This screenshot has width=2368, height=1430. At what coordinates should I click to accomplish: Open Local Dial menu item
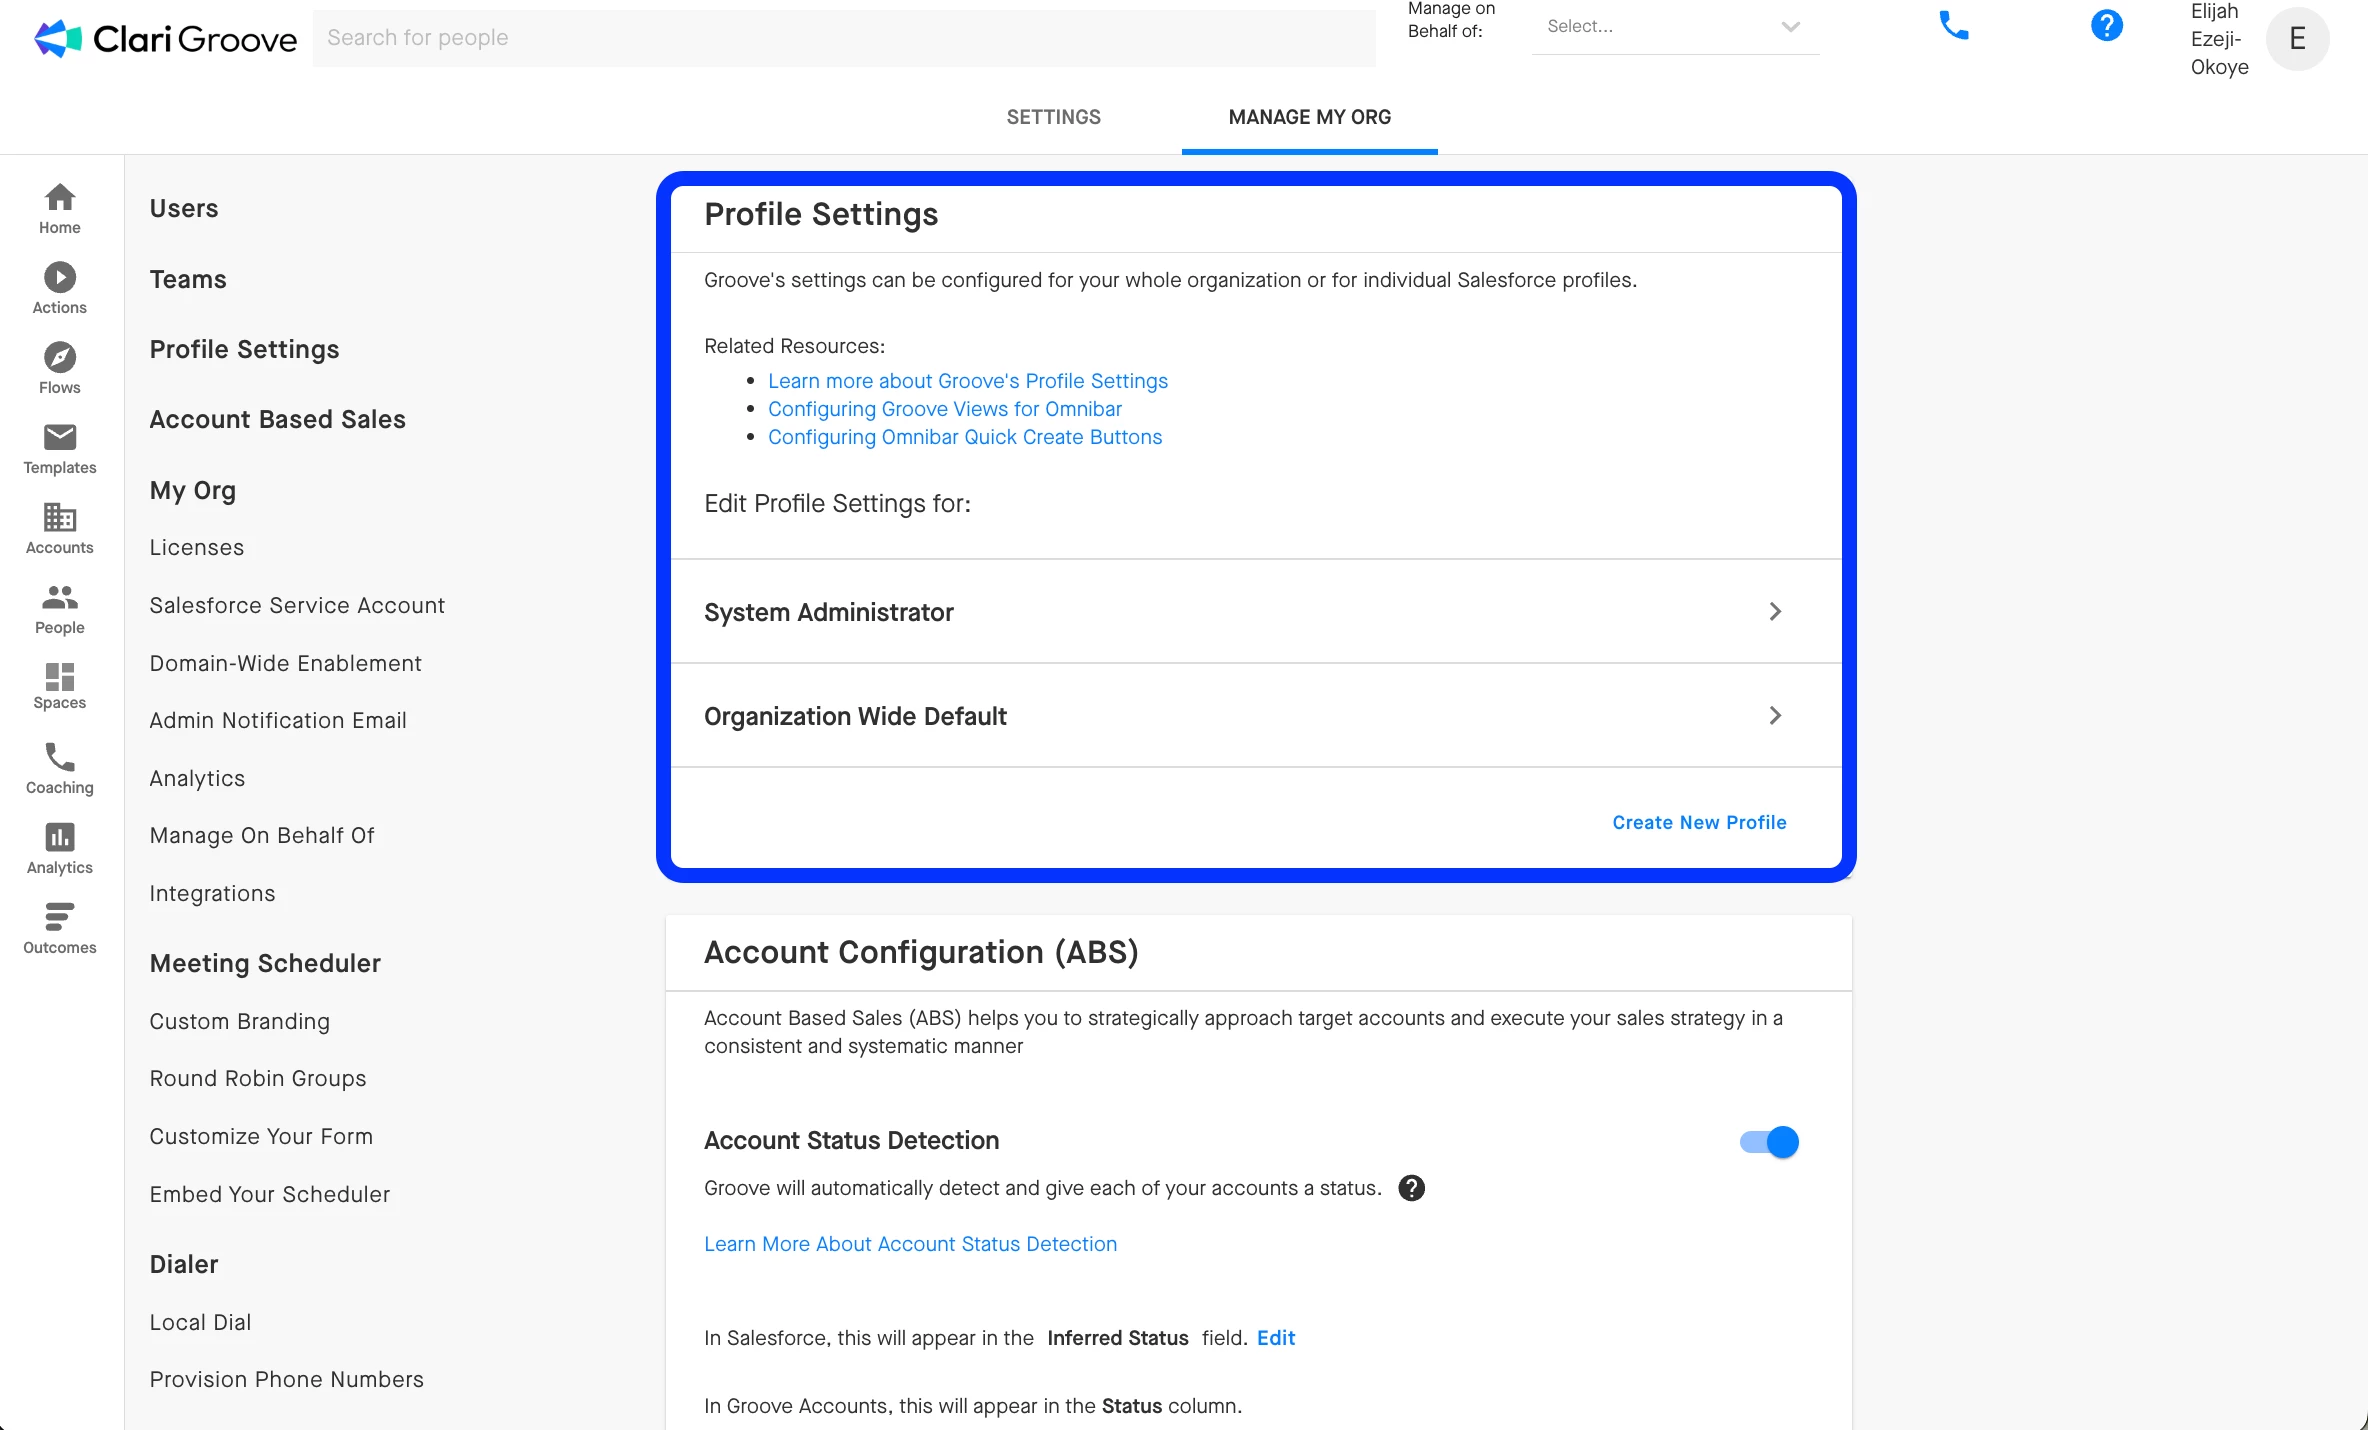coord(200,1322)
